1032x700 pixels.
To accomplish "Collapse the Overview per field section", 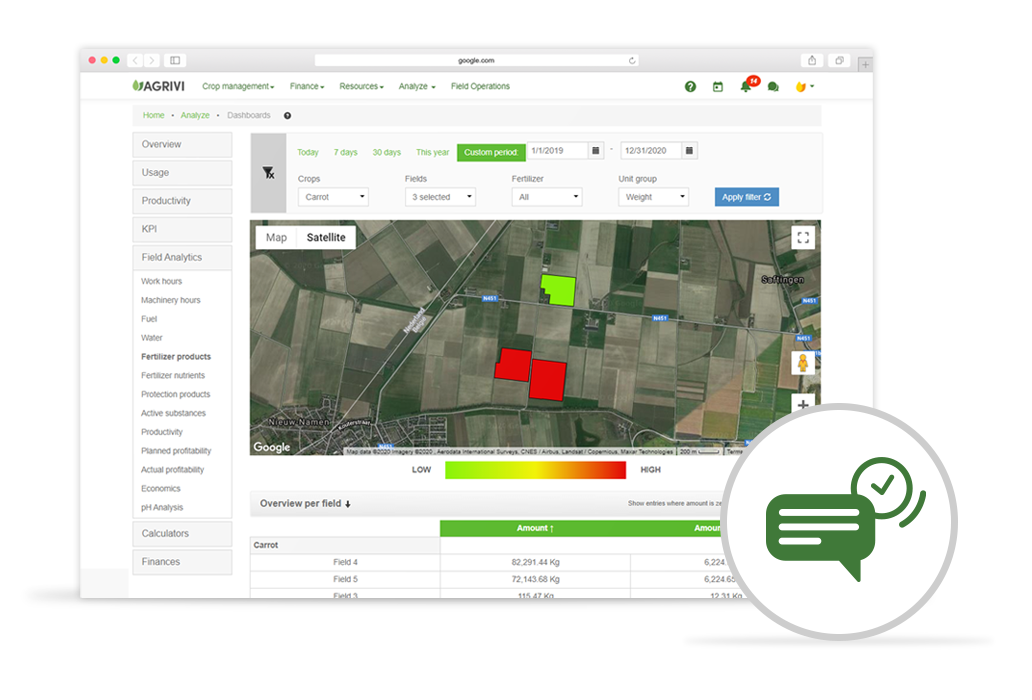I will [305, 504].
